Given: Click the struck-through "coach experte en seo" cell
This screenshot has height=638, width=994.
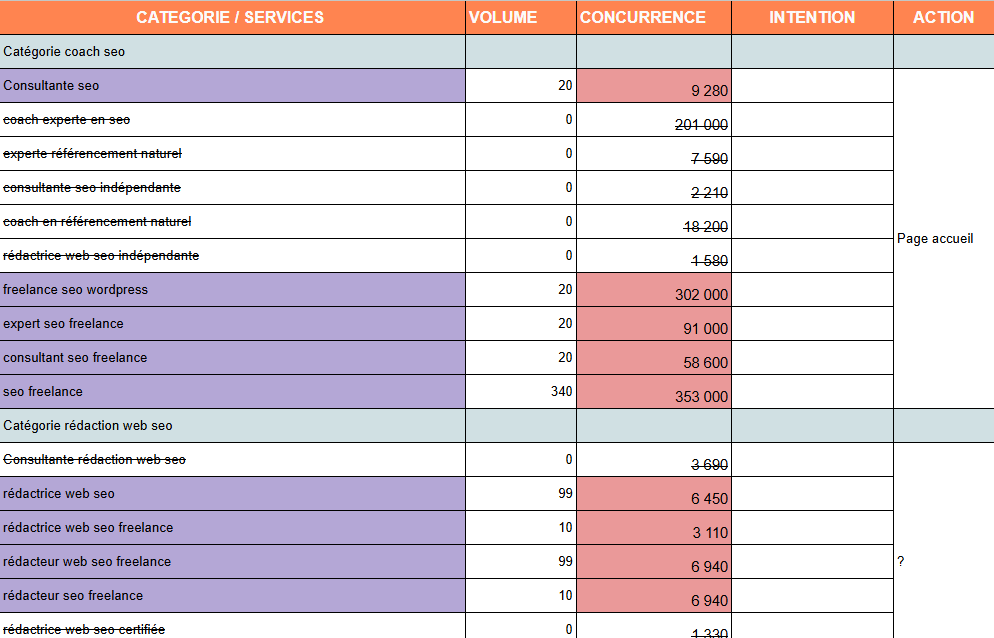Looking at the screenshot, I should pyautogui.click(x=232, y=120).
